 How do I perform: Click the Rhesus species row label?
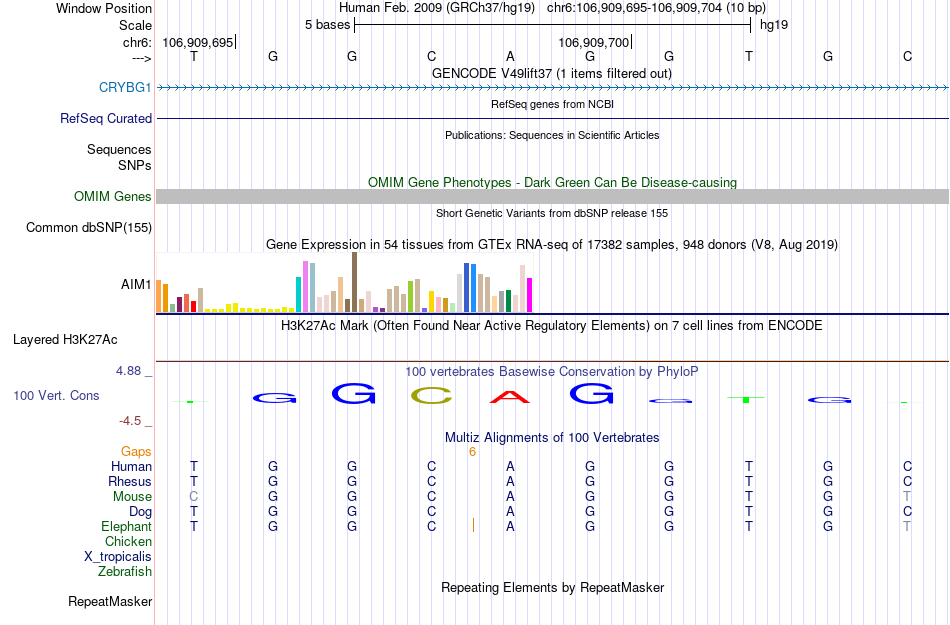coord(130,481)
